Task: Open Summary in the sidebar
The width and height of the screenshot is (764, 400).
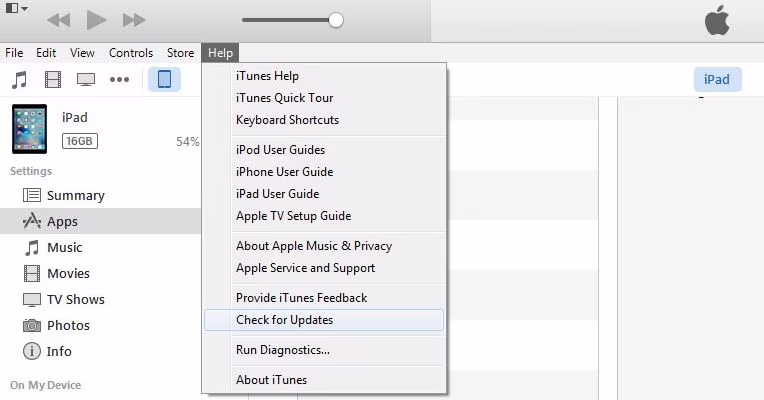Action: pos(75,196)
